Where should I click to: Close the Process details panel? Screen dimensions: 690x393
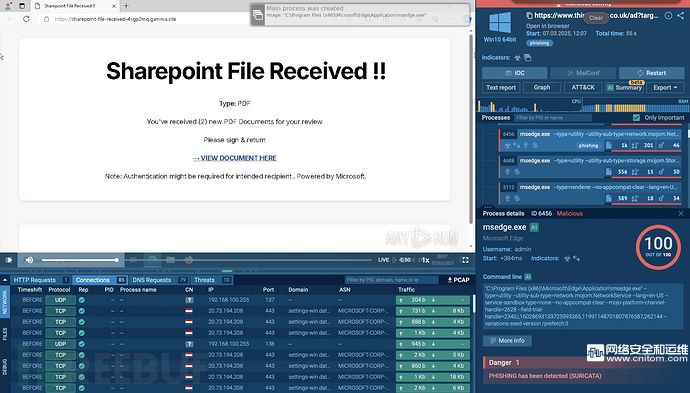point(681,213)
